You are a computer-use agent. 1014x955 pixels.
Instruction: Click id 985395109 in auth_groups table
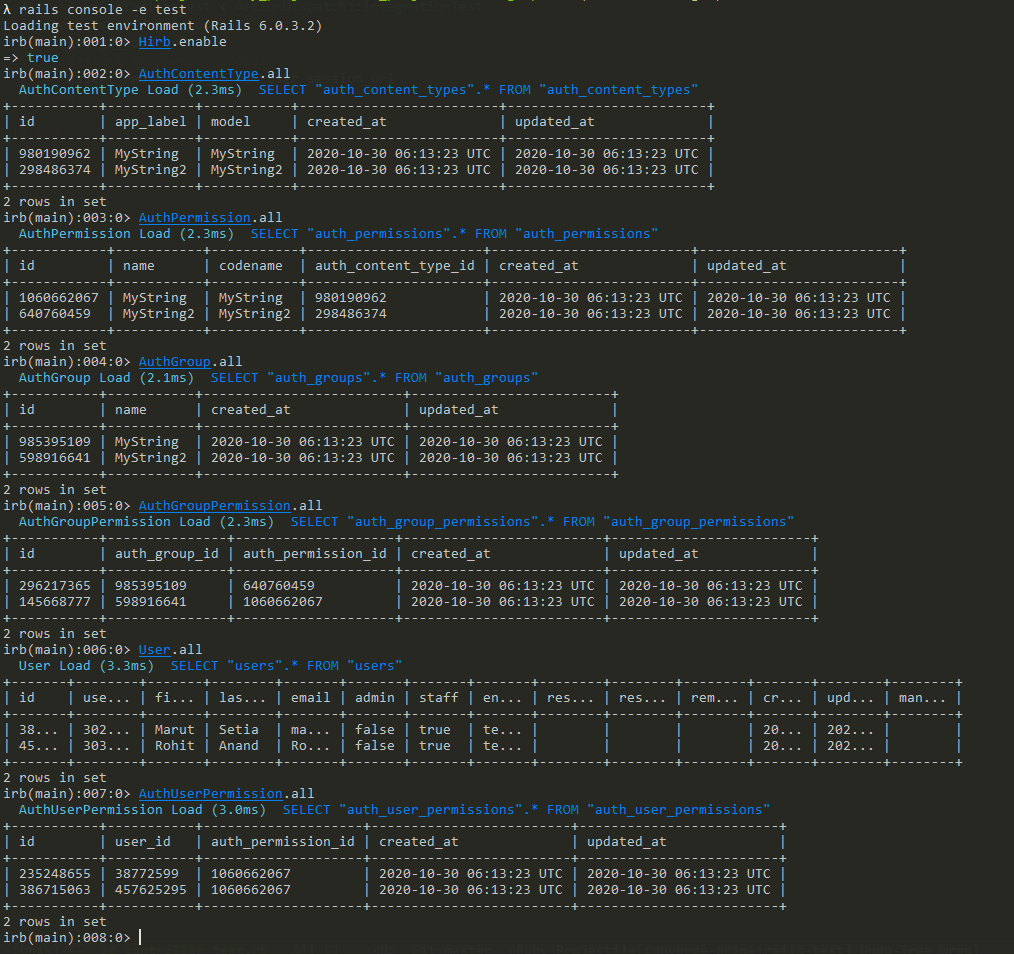55,442
